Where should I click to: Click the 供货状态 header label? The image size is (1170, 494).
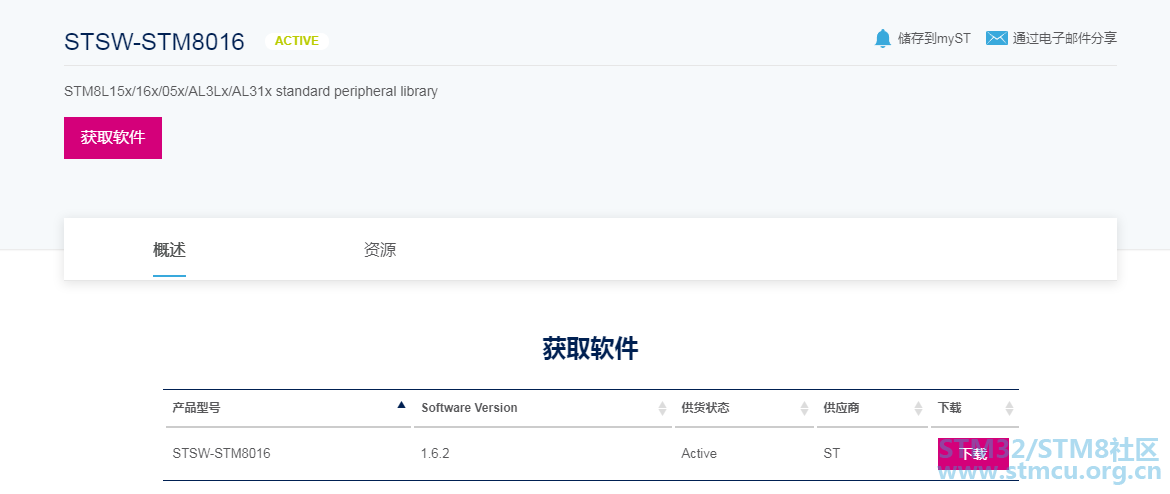click(x=705, y=407)
